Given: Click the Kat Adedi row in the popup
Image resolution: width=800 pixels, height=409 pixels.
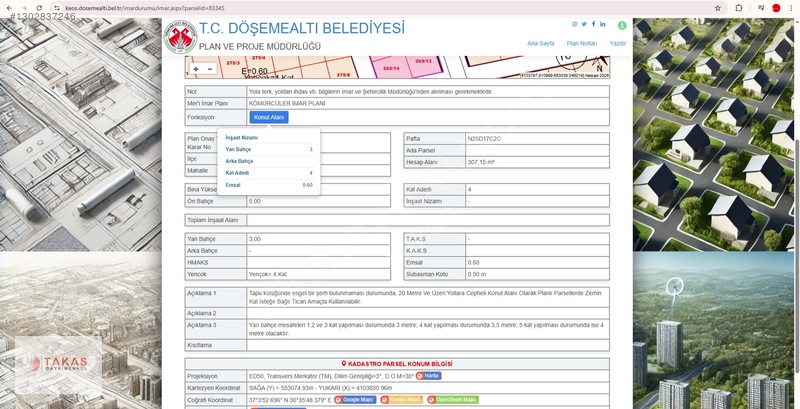Looking at the screenshot, I should tap(269, 173).
